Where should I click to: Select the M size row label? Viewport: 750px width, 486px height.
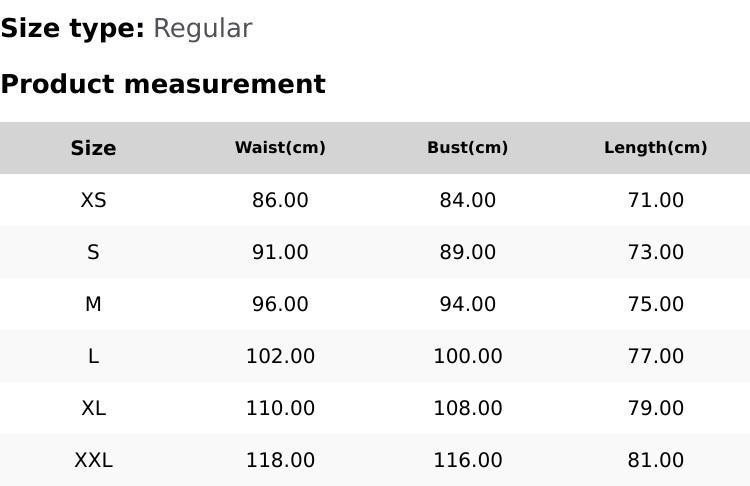(x=93, y=304)
